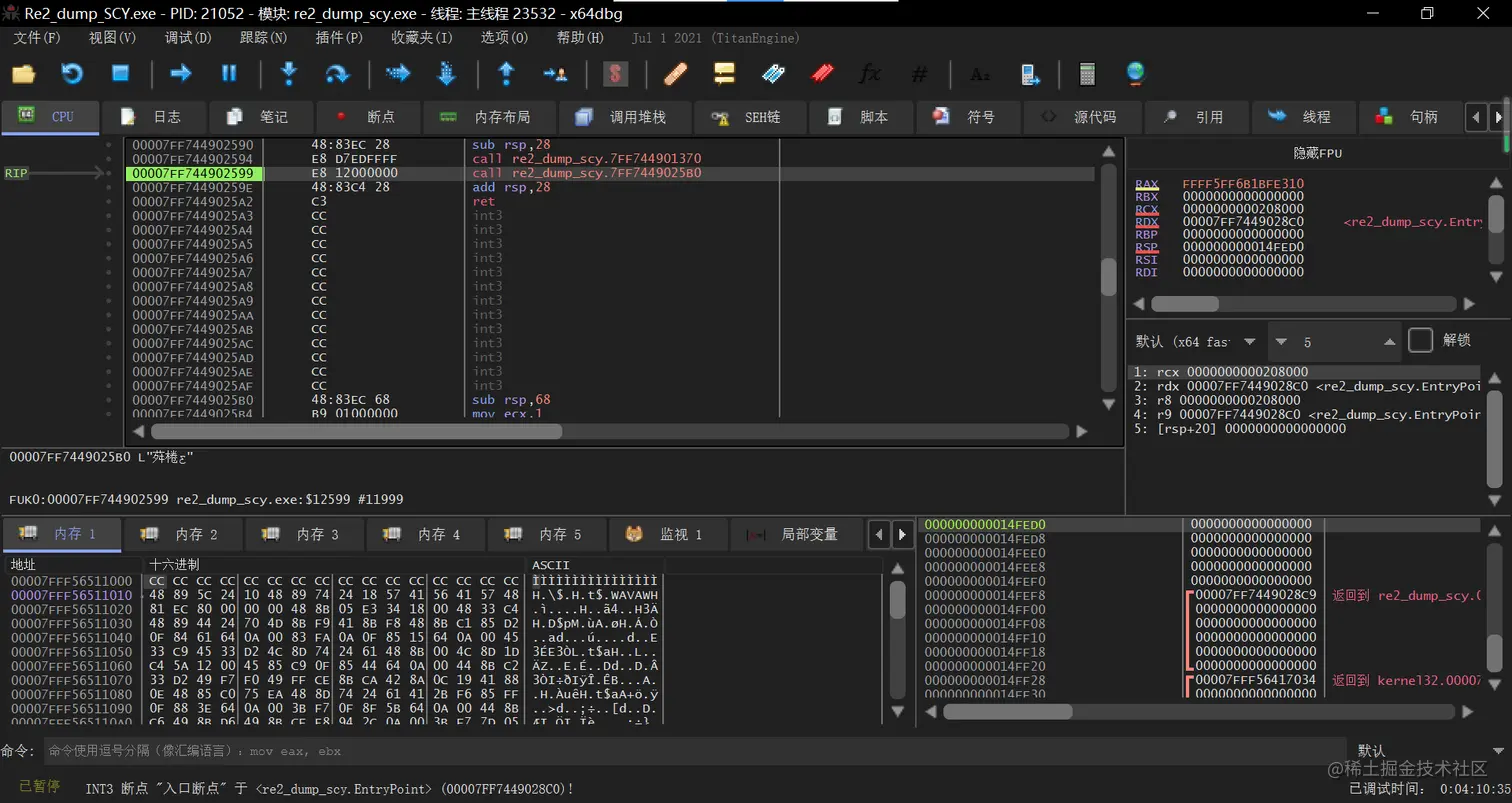Click the registers panel horizontal scrollbar thumb

tap(1185, 303)
